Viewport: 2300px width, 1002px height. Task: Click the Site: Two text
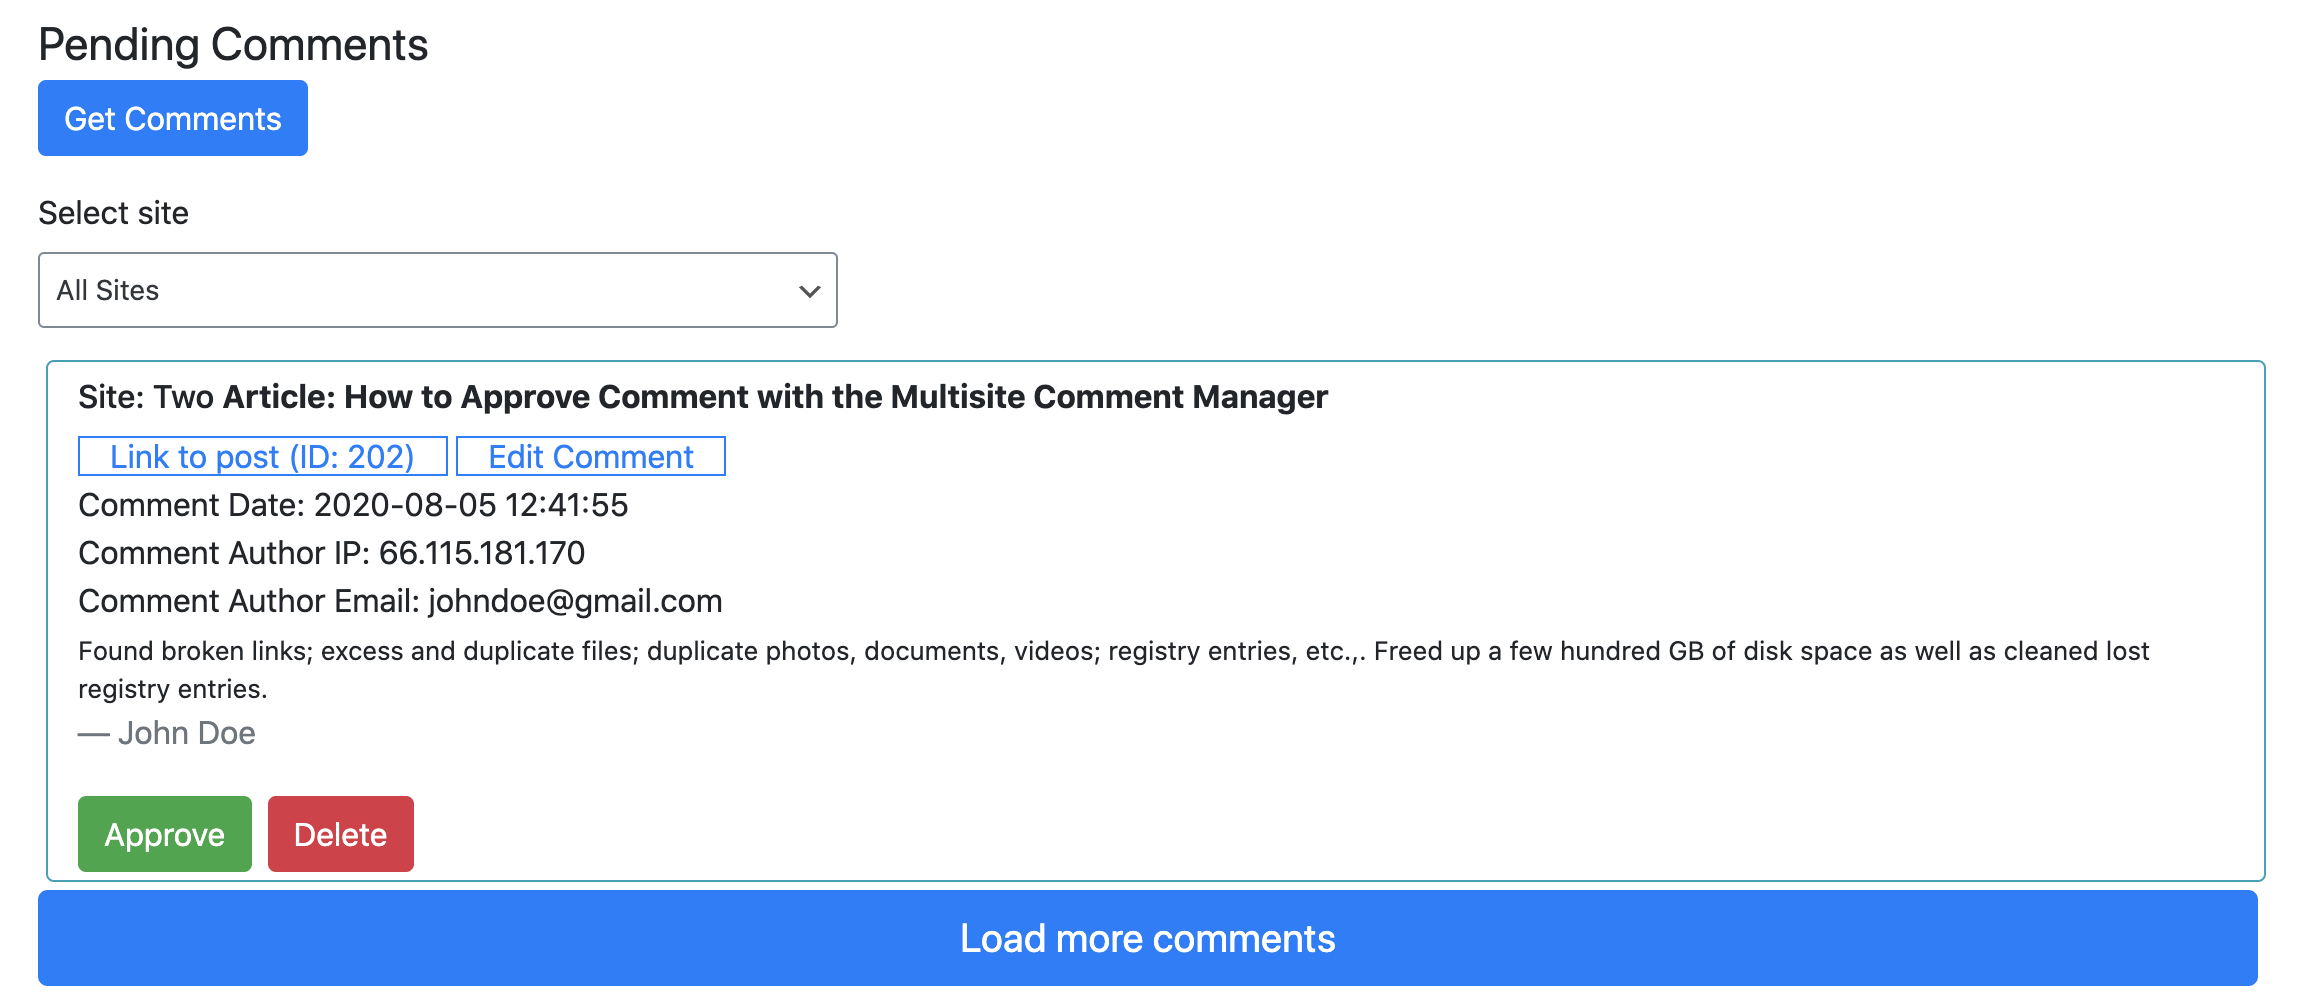coord(146,397)
